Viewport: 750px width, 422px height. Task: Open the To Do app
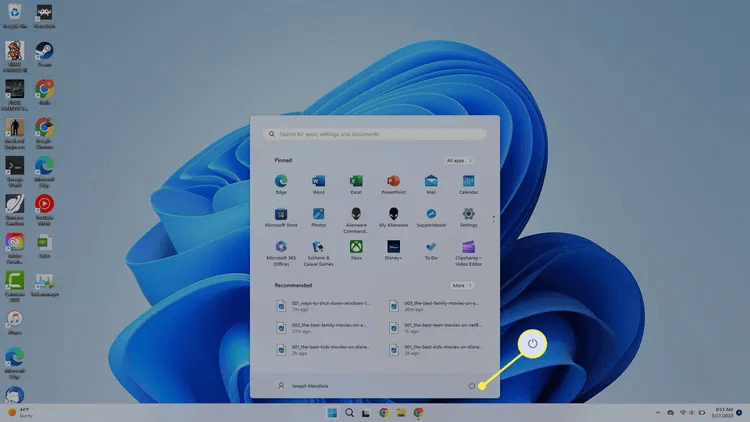(x=431, y=250)
